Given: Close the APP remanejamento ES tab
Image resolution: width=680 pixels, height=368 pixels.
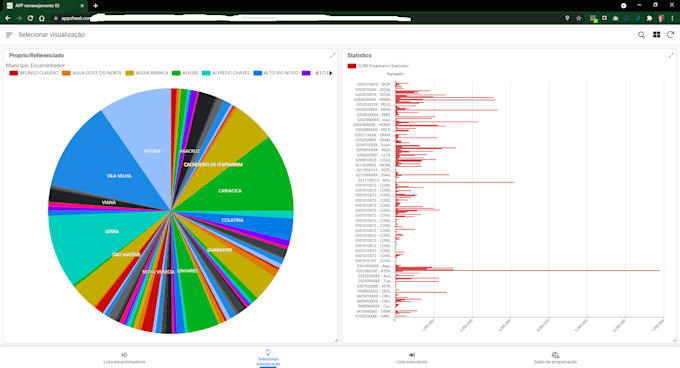Looking at the screenshot, I should [82, 6].
